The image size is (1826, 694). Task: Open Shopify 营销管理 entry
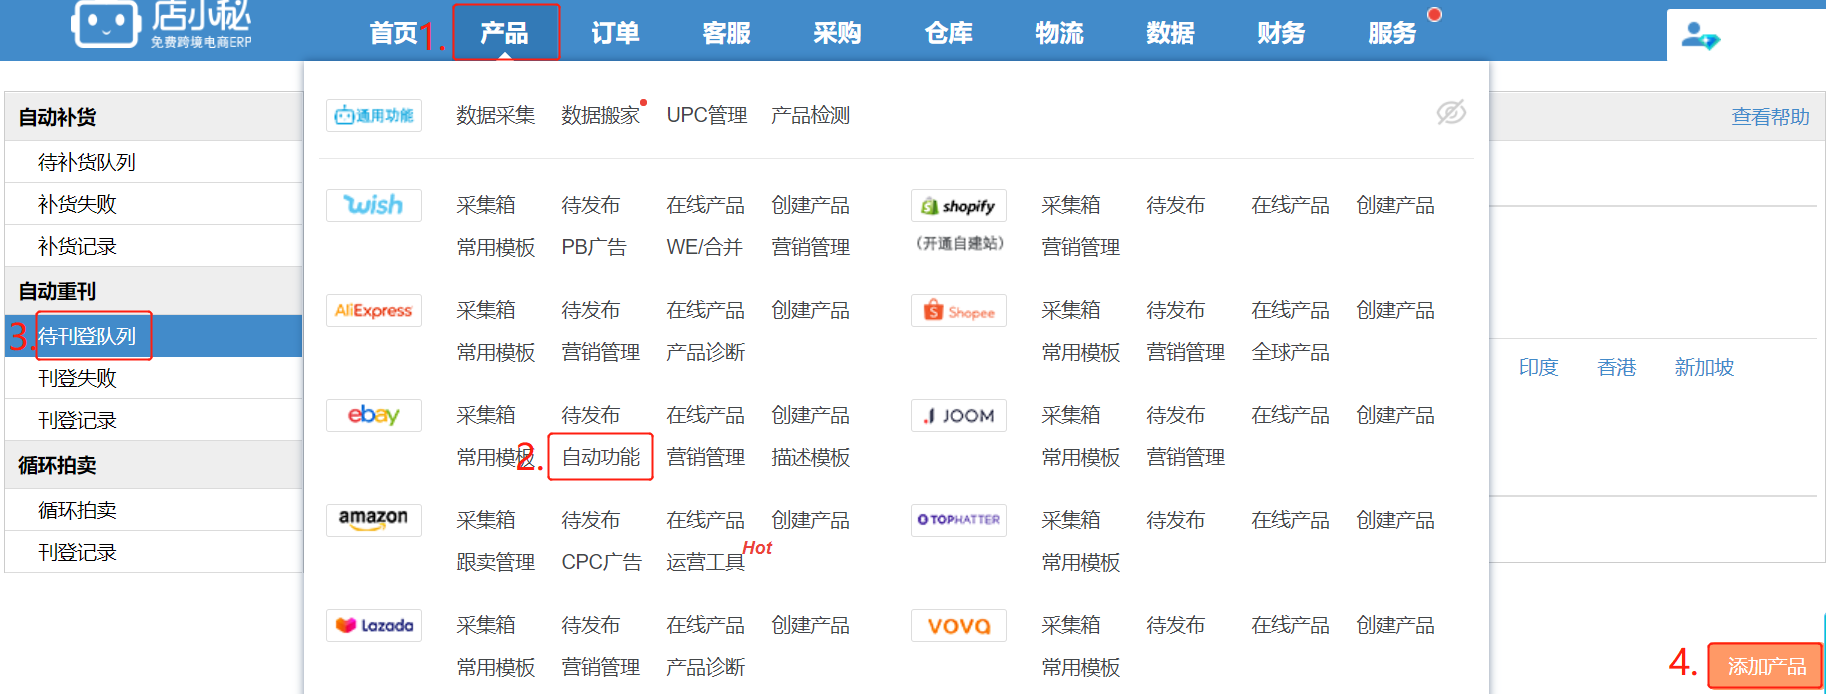pos(1081,247)
